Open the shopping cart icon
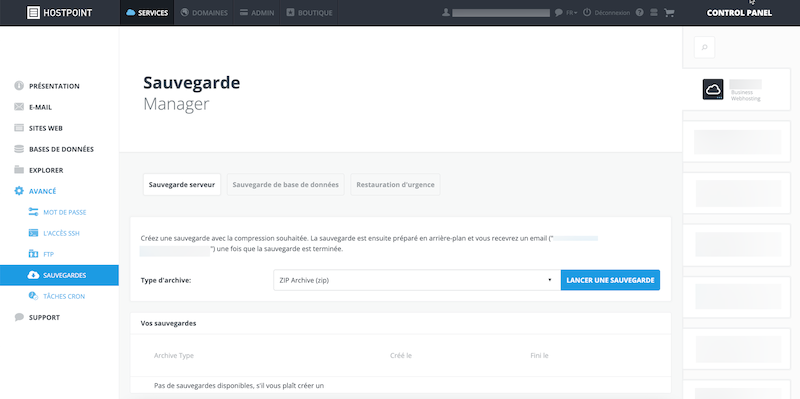 point(669,12)
